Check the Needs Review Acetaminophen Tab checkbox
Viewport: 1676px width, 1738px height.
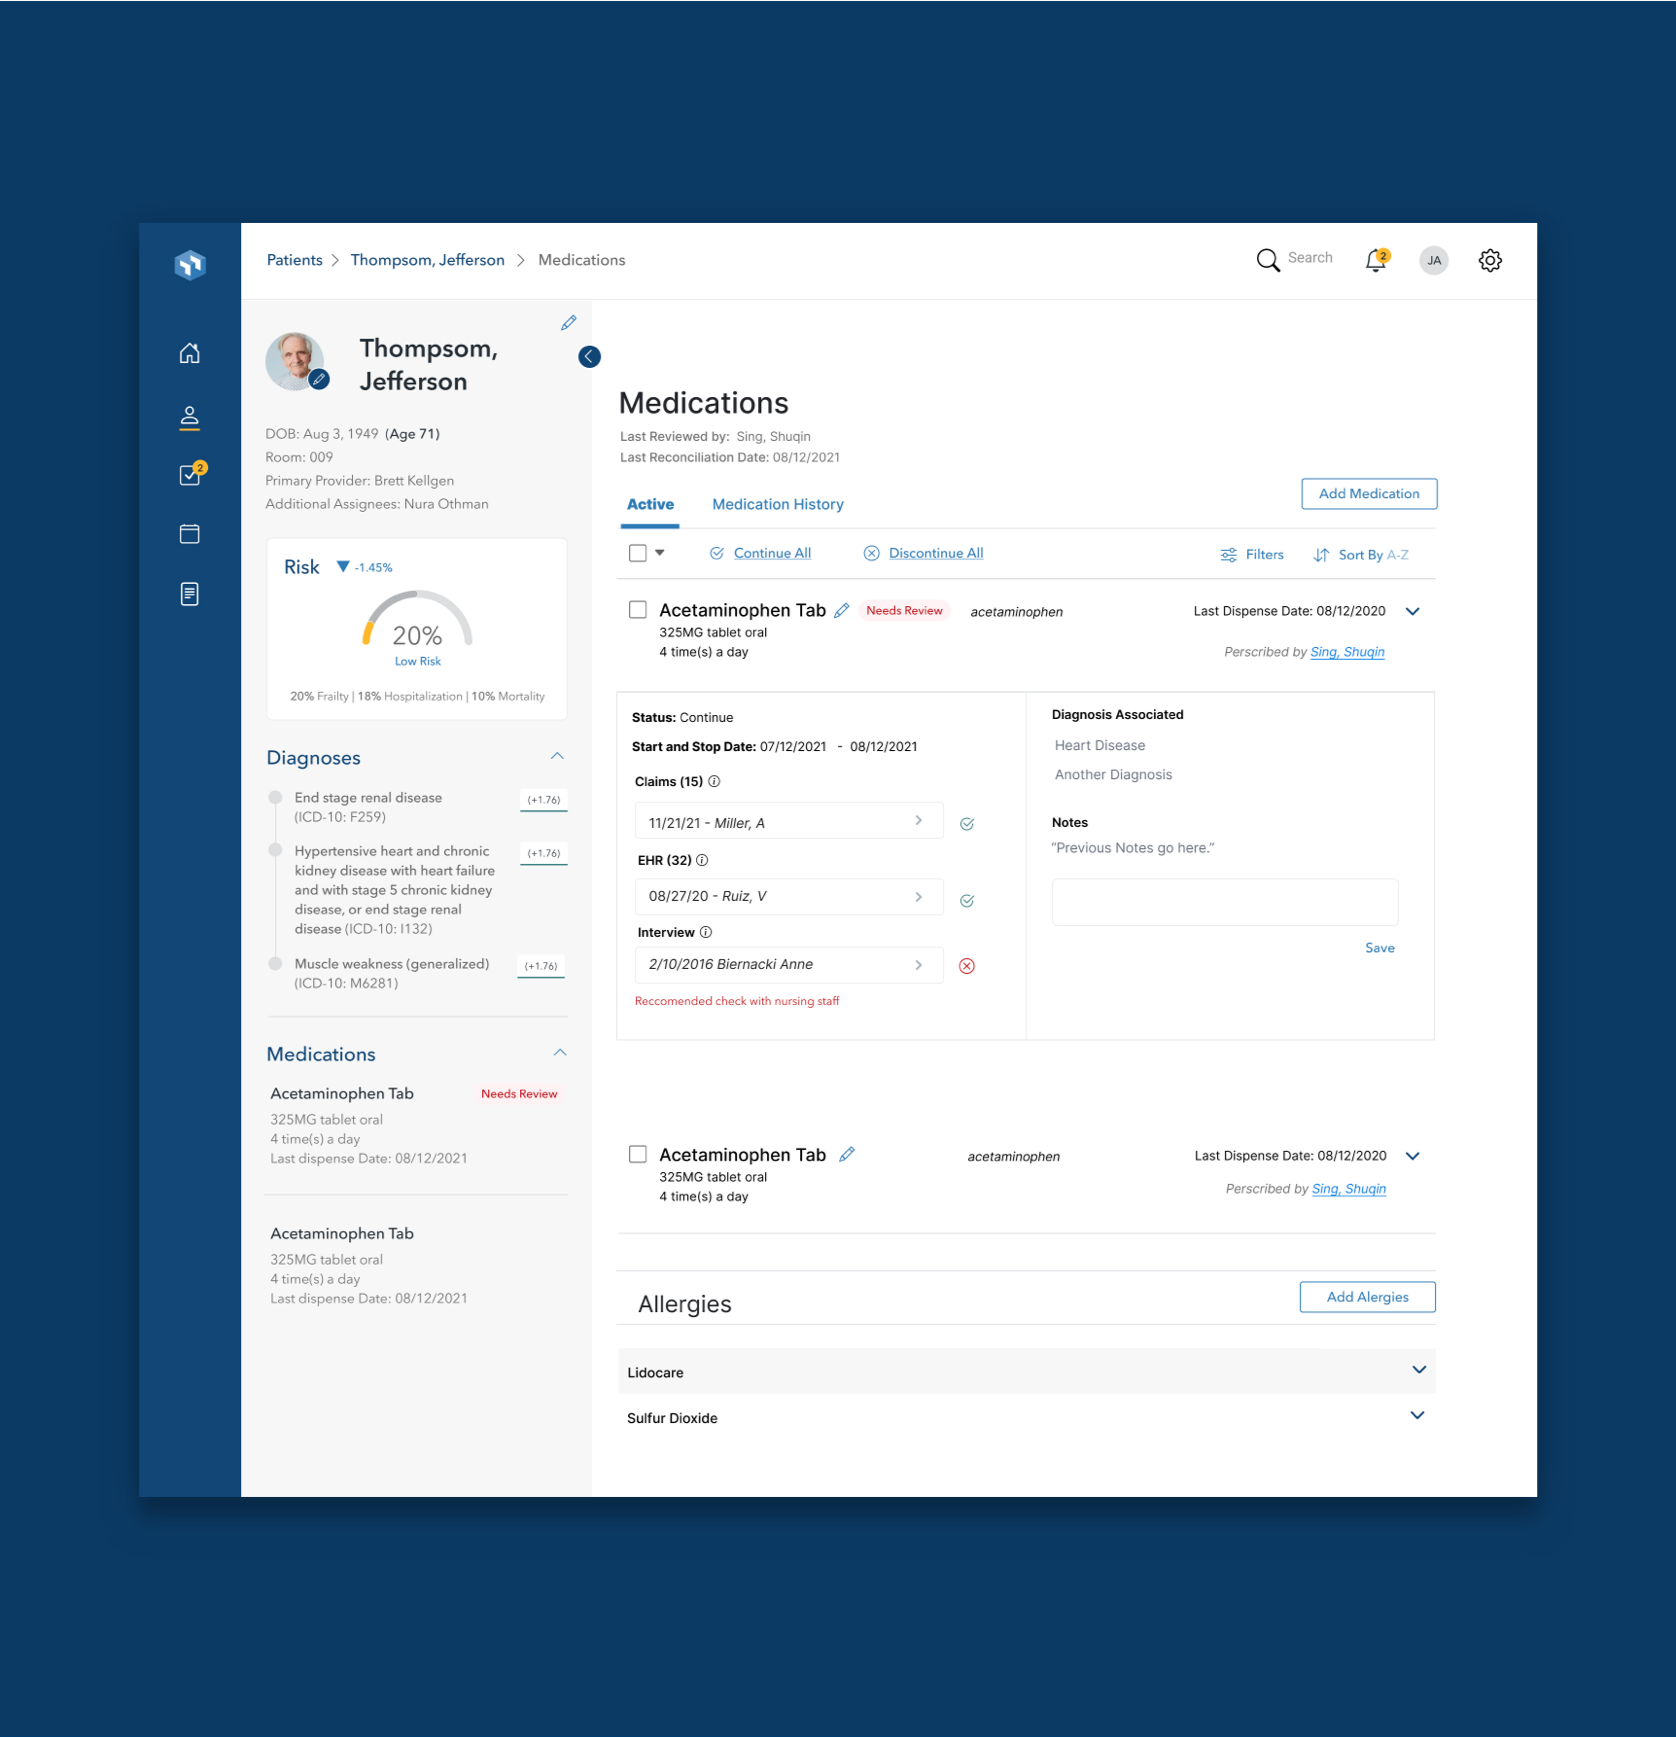(x=637, y=610)
